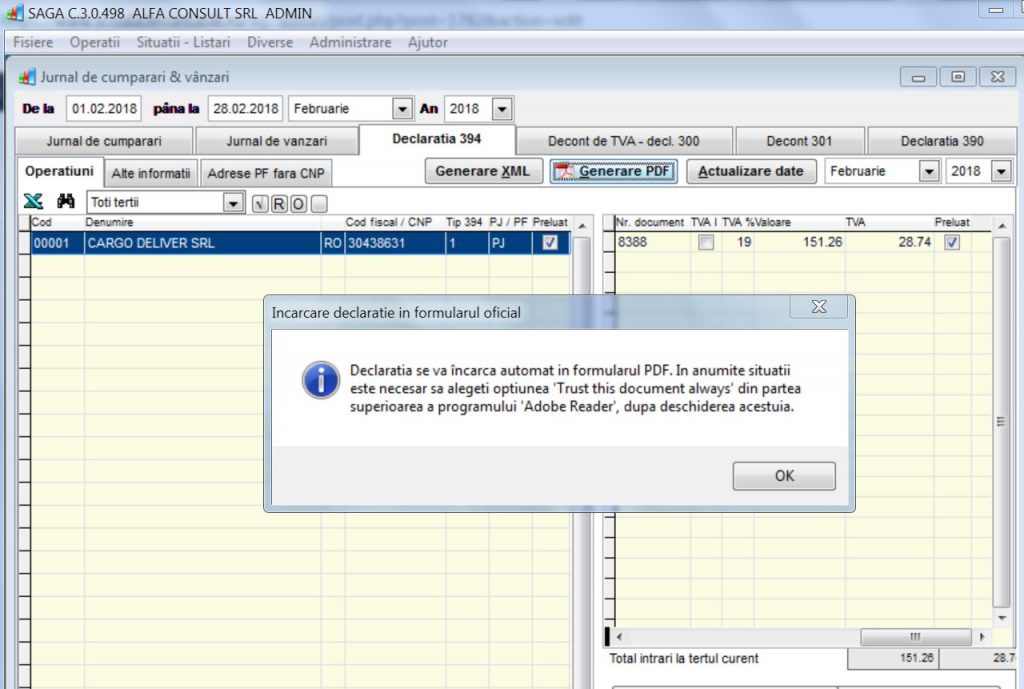The width and height of the screenshot is (1024, 689).
Task: Open the Situatii - Listari menu
Action: click(183, 42)
